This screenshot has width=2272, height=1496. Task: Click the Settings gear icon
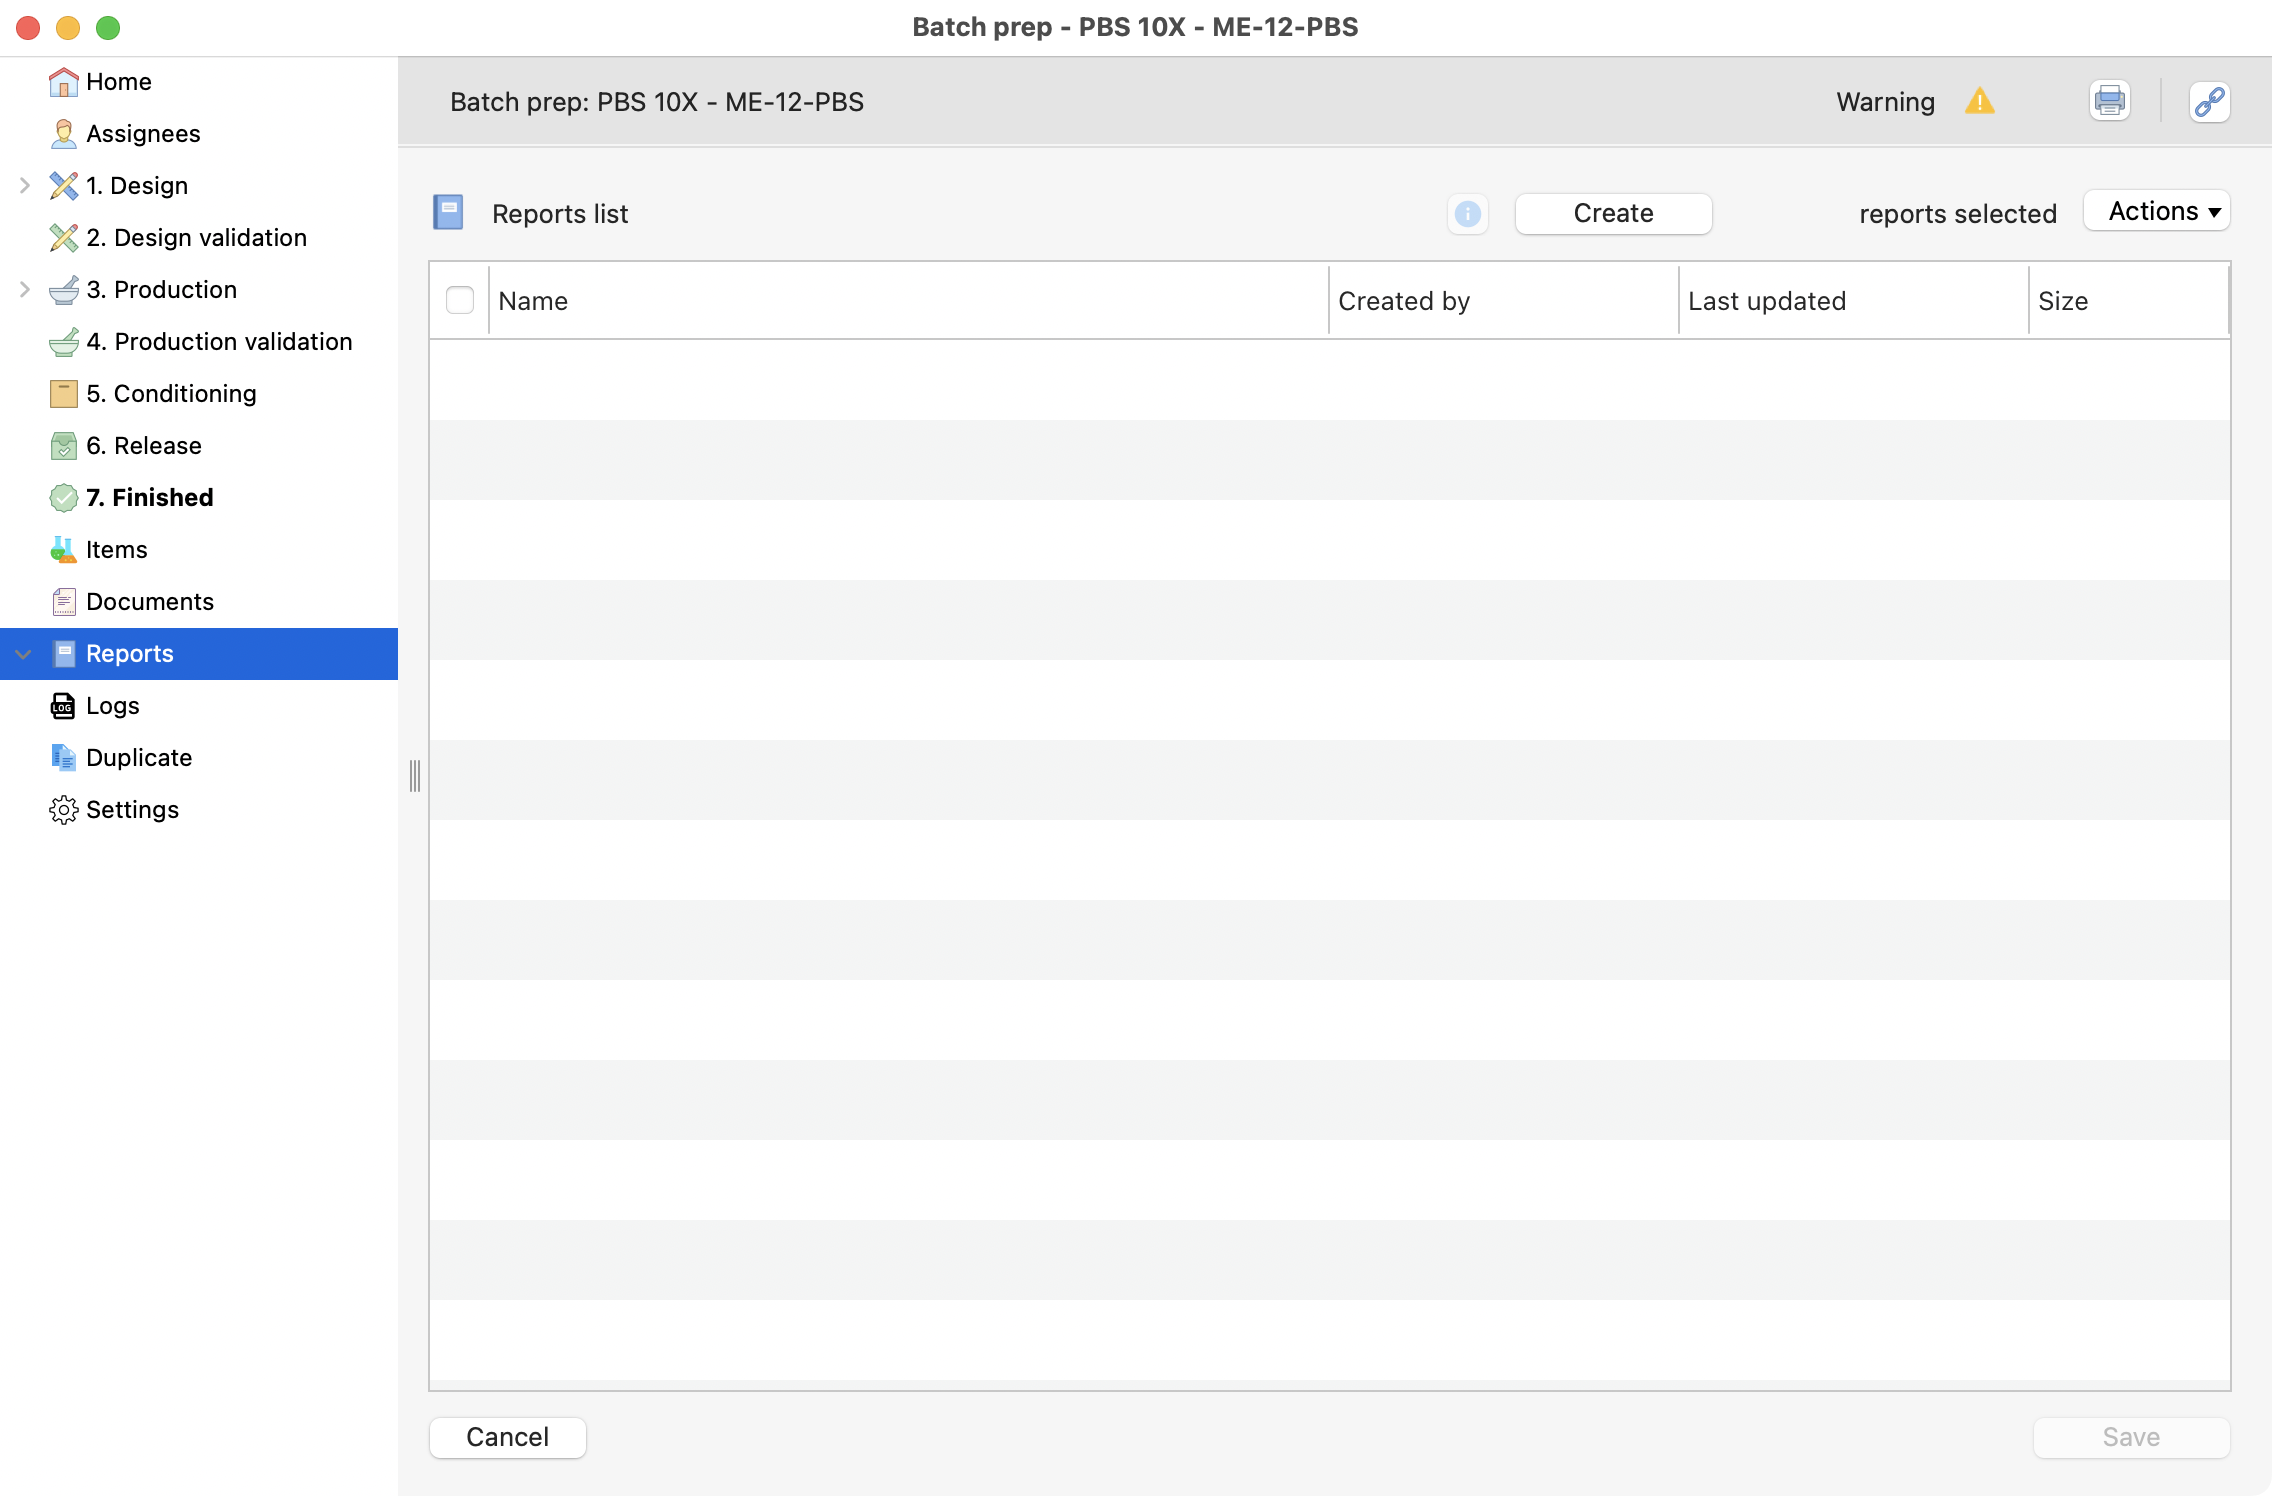click(63, 810)
